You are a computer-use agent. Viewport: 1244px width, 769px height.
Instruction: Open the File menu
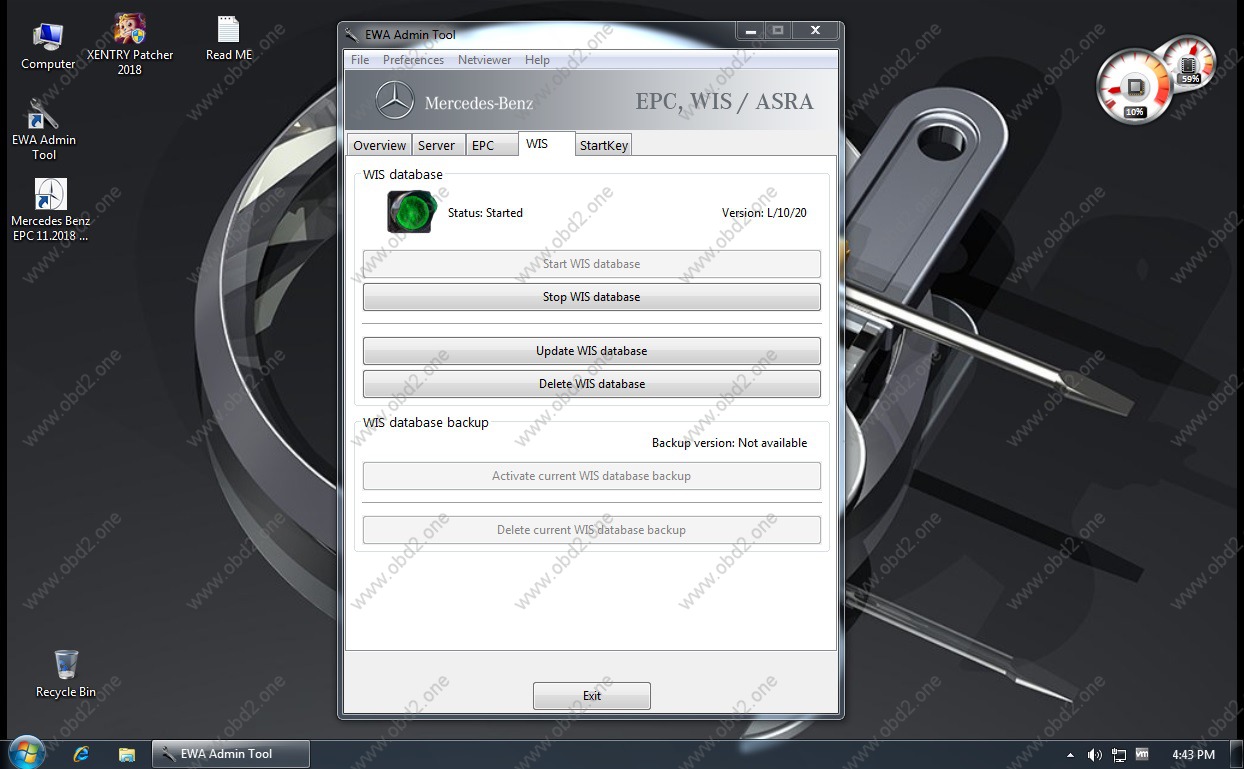tap(360, 60)
